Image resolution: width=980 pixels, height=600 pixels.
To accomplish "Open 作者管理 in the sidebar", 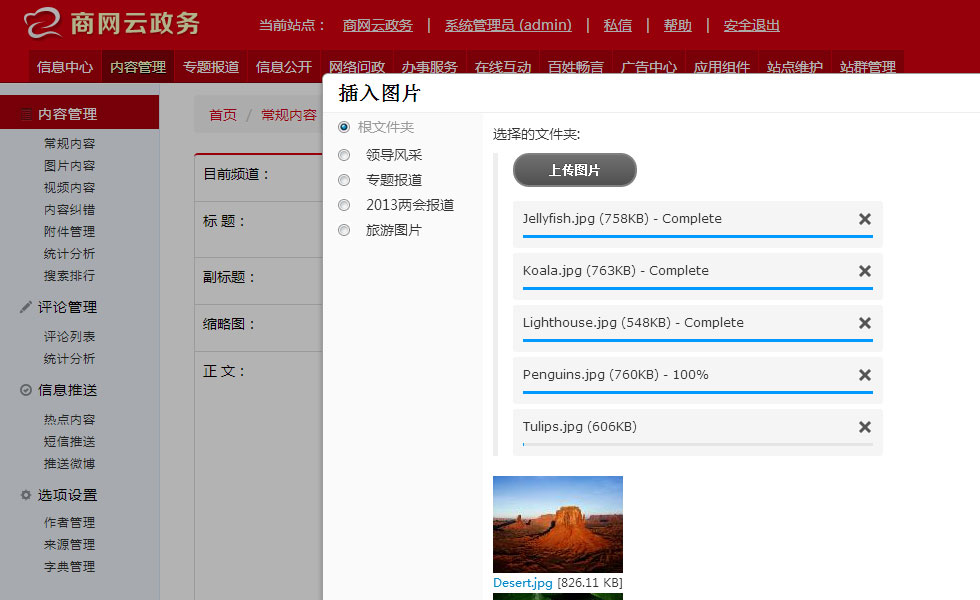I will pos(69,522).
